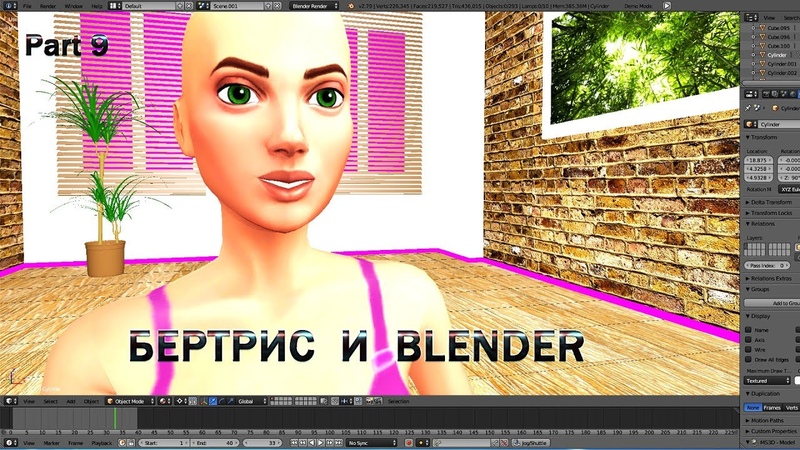Open the No Sync dropdown
The height and width of the screenshot is (450, 800).
pyautogui.click(x=372, y=443)
